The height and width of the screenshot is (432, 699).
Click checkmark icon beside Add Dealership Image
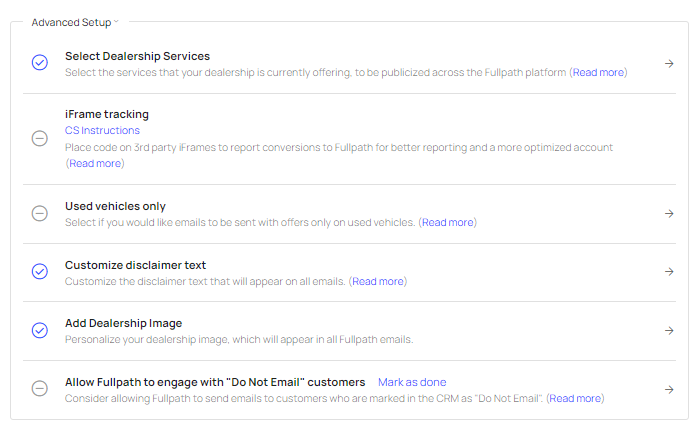(40, 330)
